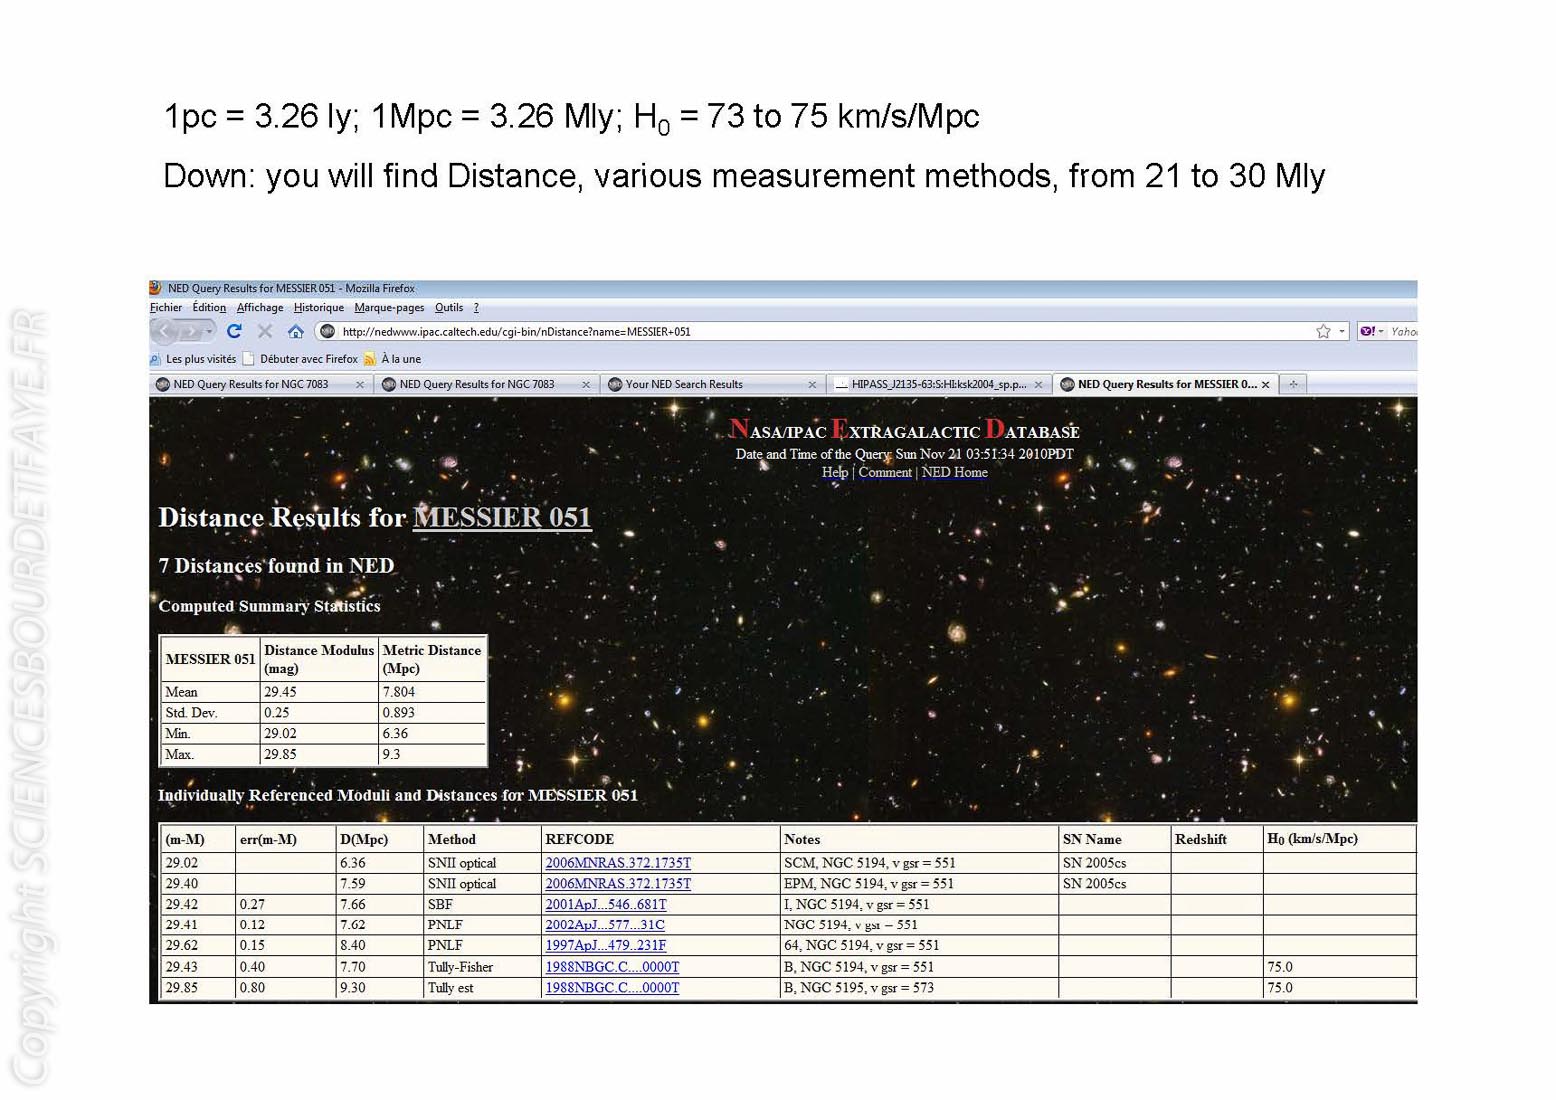Click the NASA/IPAC Extragalactic Database title

(904, 430)
